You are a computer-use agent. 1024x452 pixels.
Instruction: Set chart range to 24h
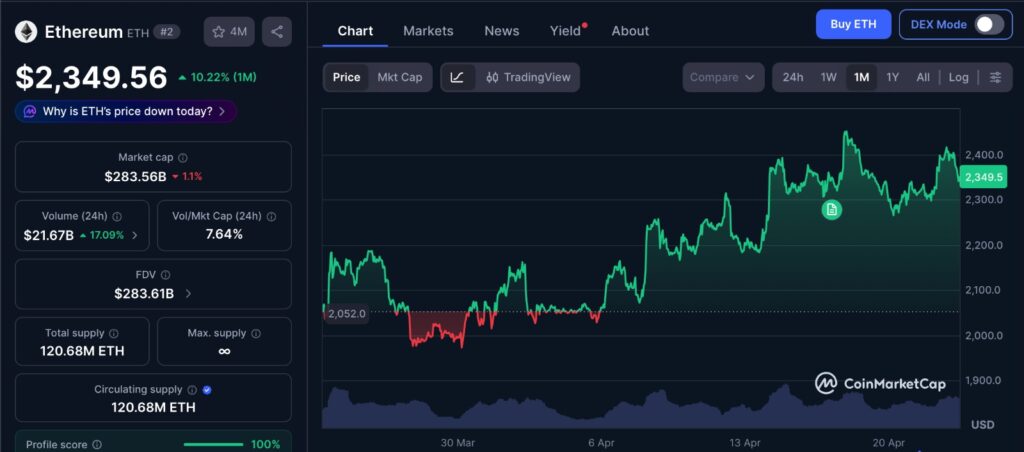[793, 77]
